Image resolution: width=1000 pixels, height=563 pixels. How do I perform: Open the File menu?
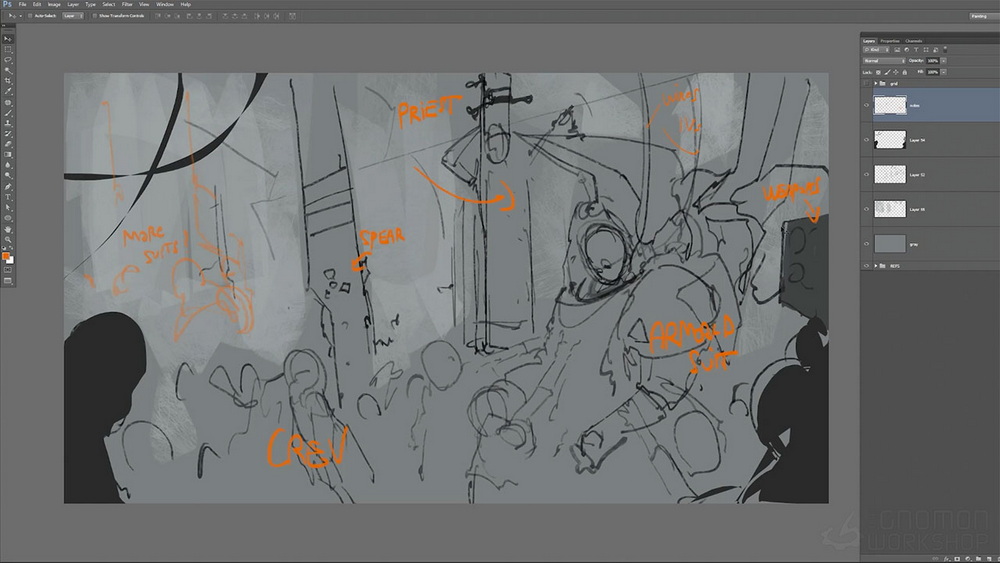pos(22,4)
